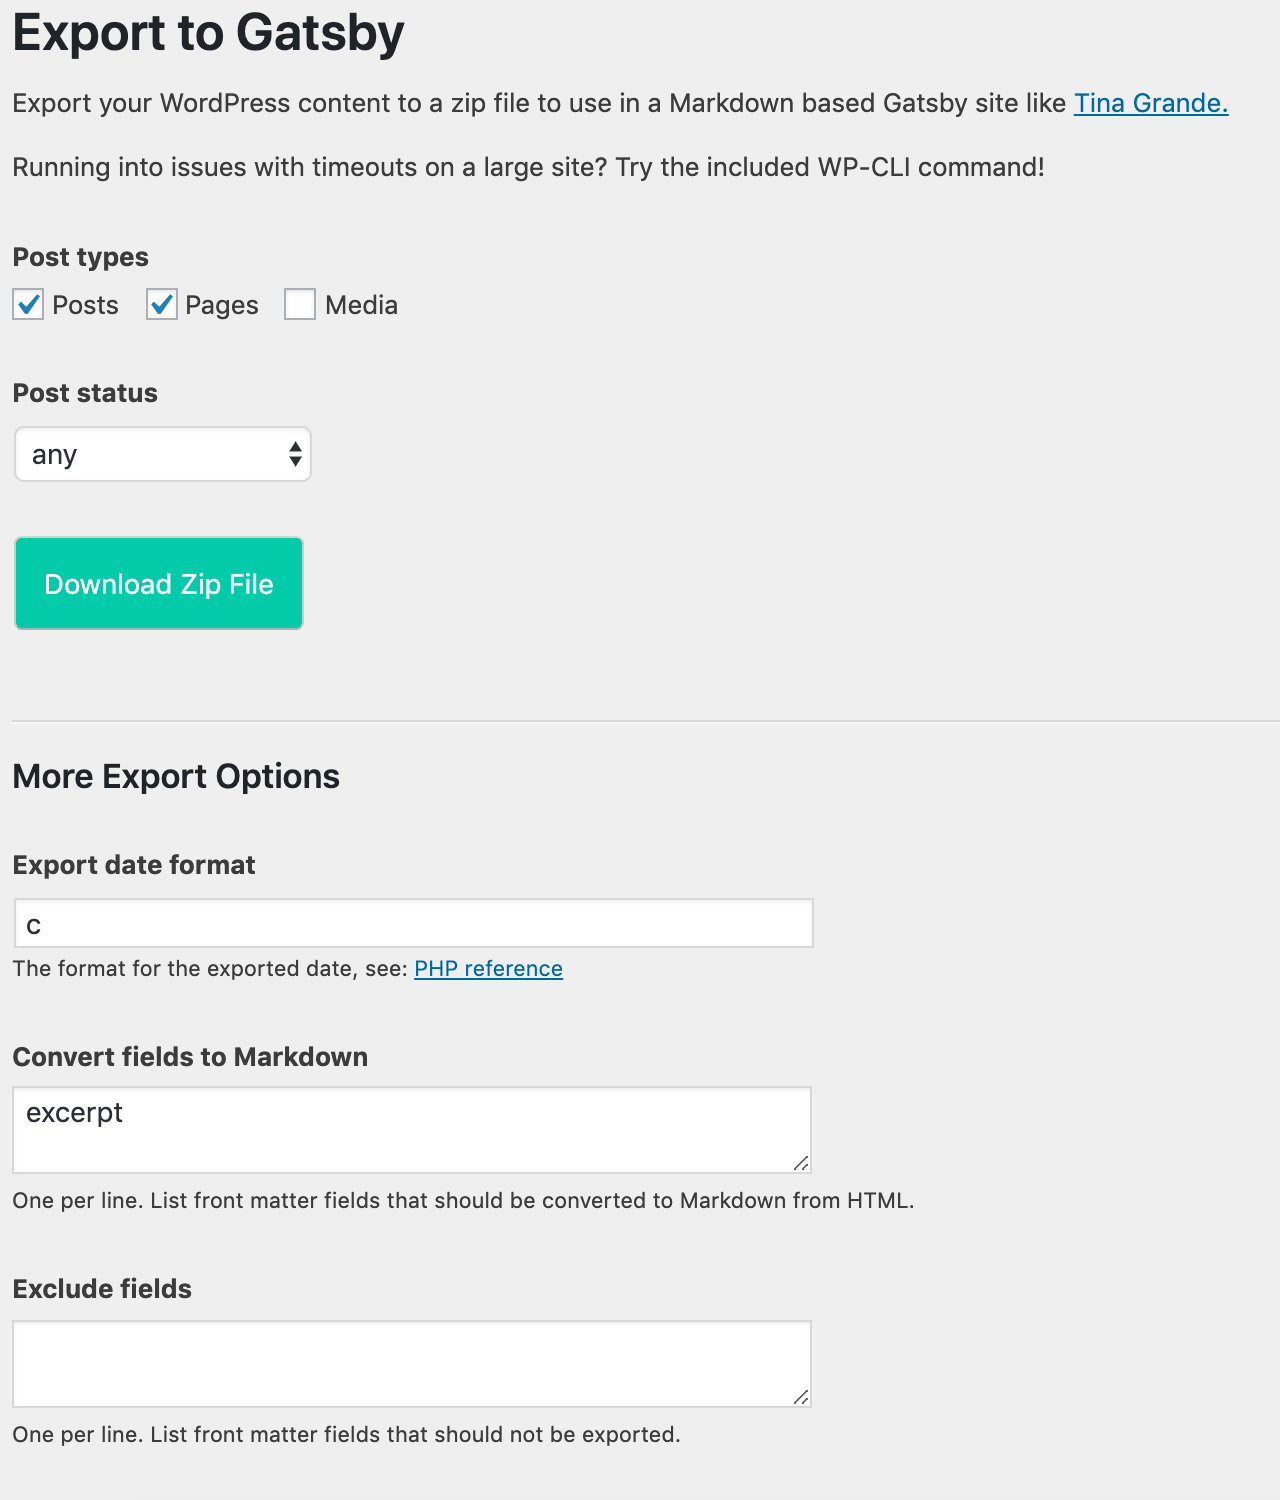Click the Post types section label

[80, 257]
